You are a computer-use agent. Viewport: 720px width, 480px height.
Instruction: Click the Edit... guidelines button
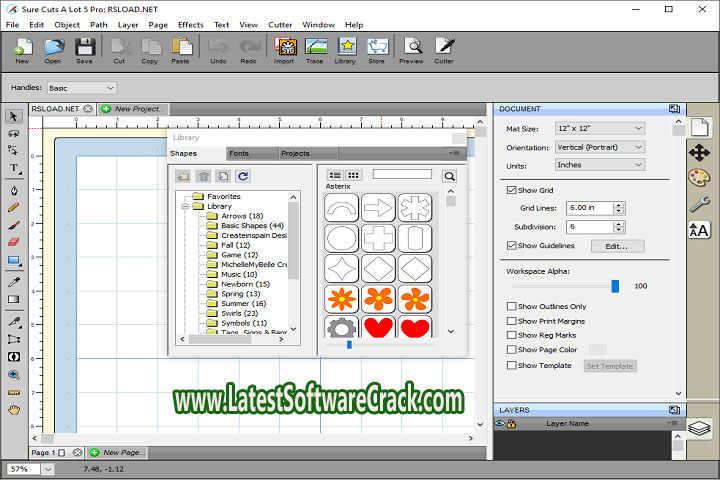tap(618, 246)
